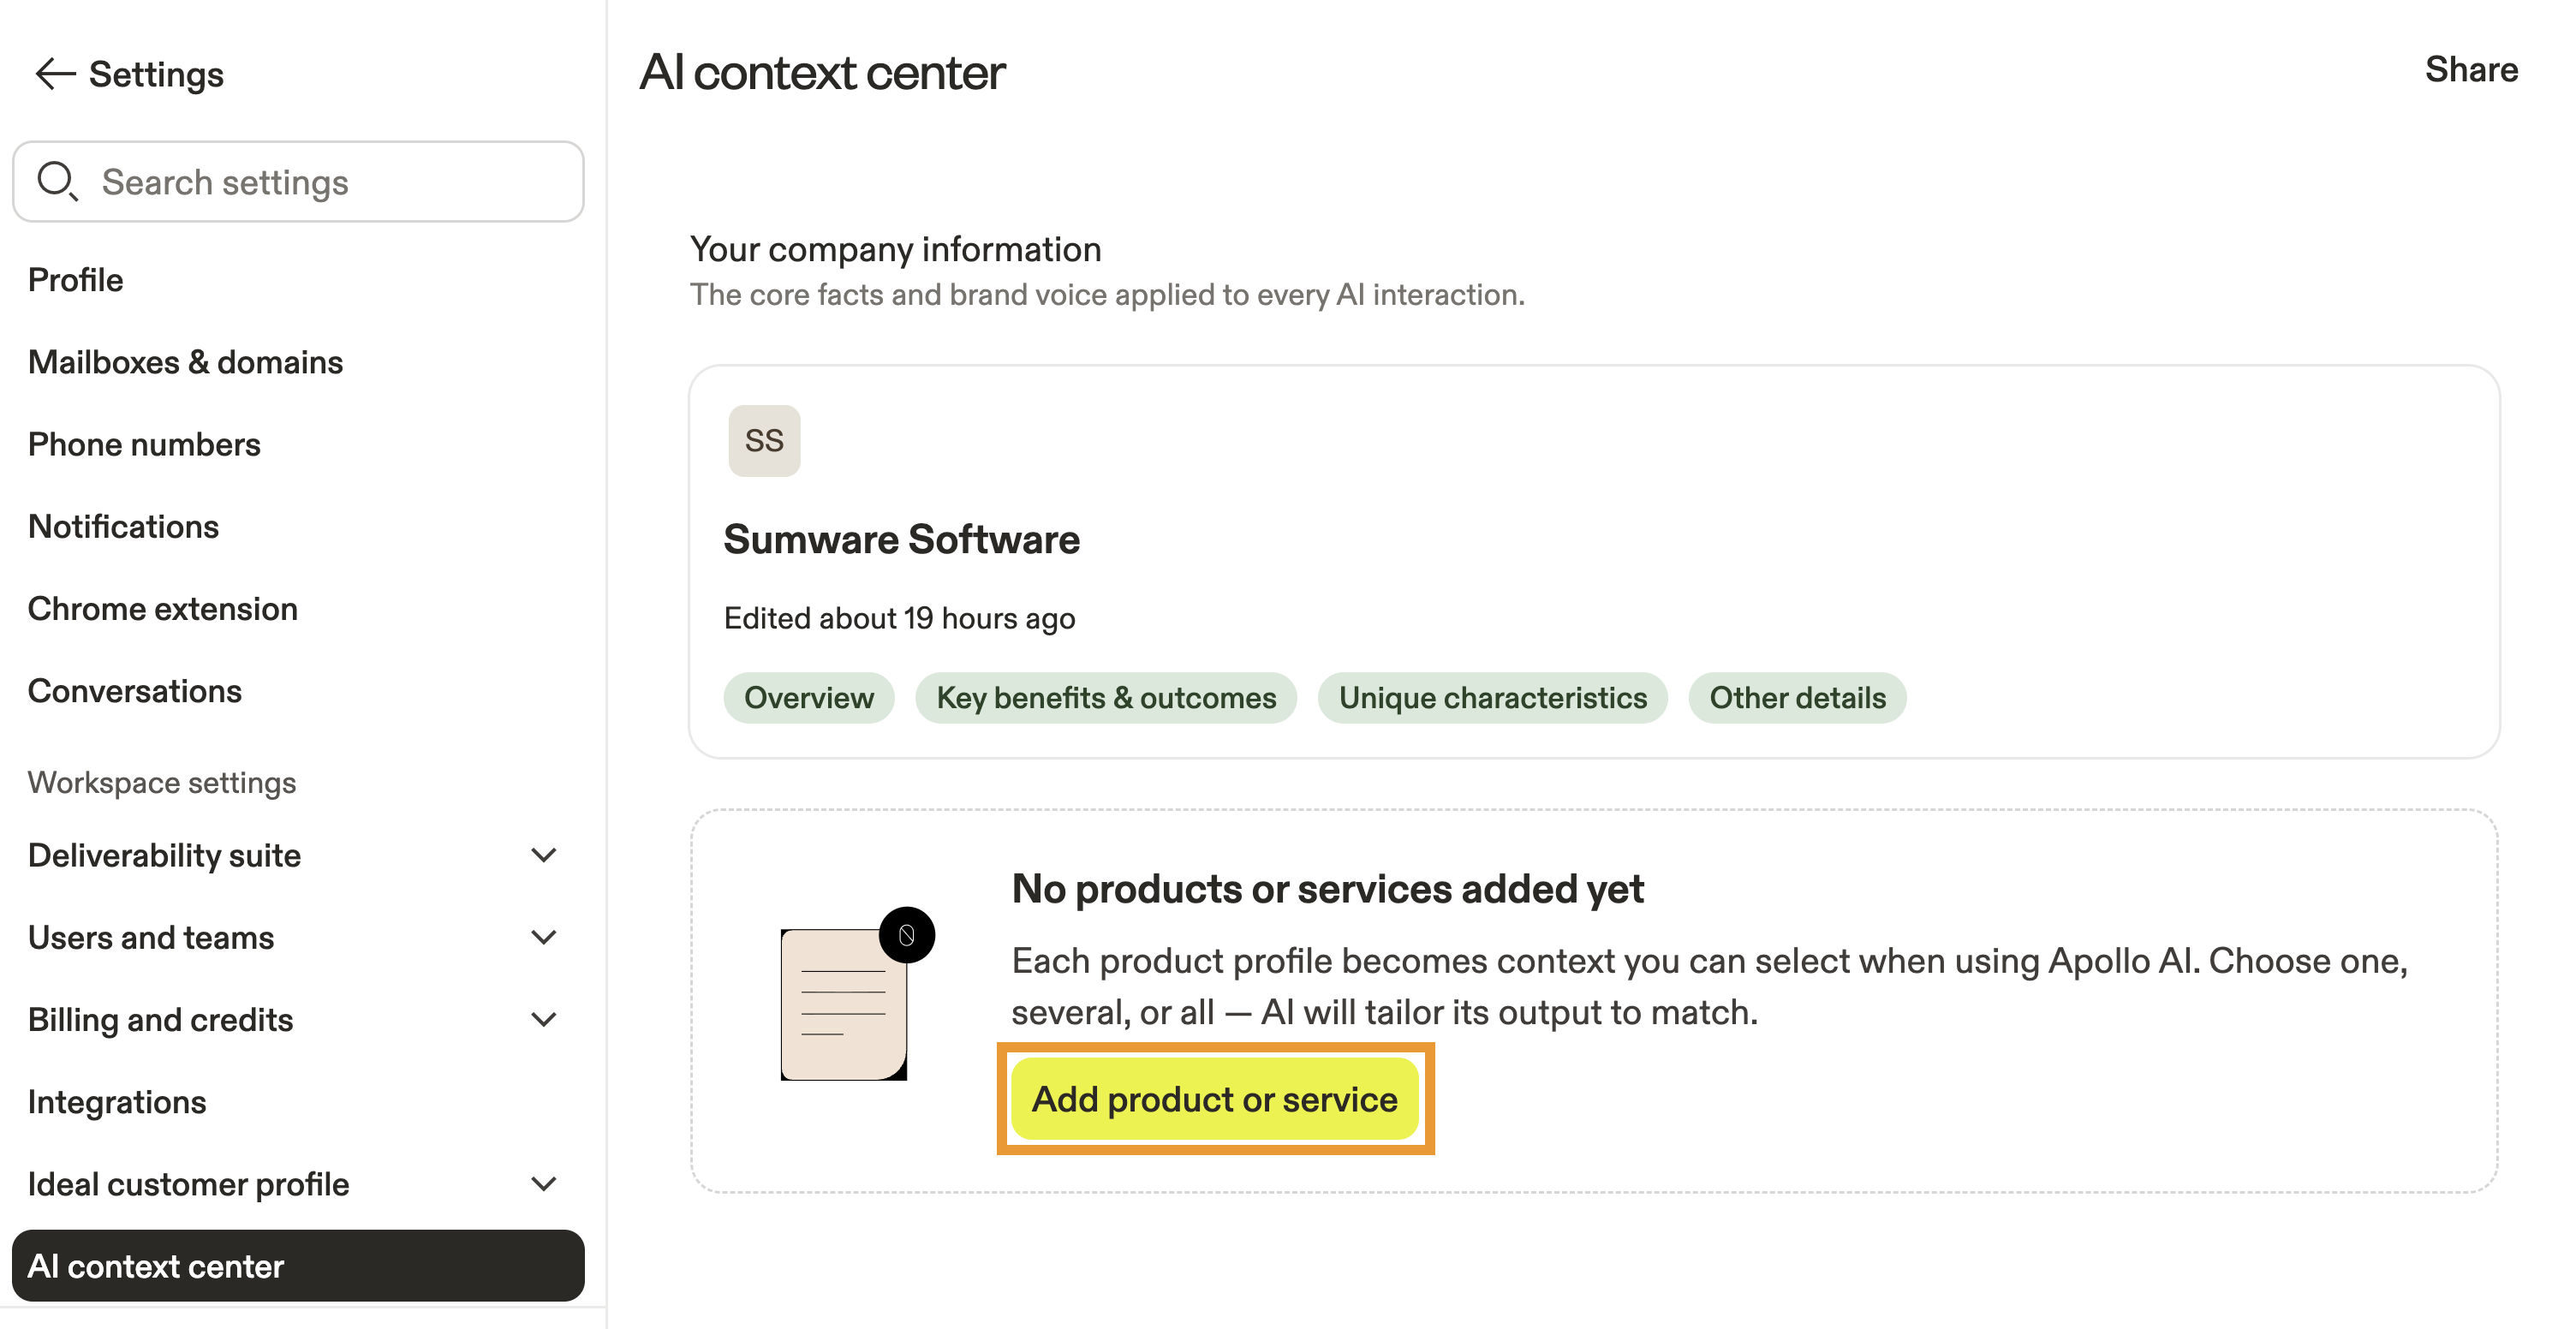Expand the Ideal customer profile section
2576x1329 pixels.
pos(543,1185)
